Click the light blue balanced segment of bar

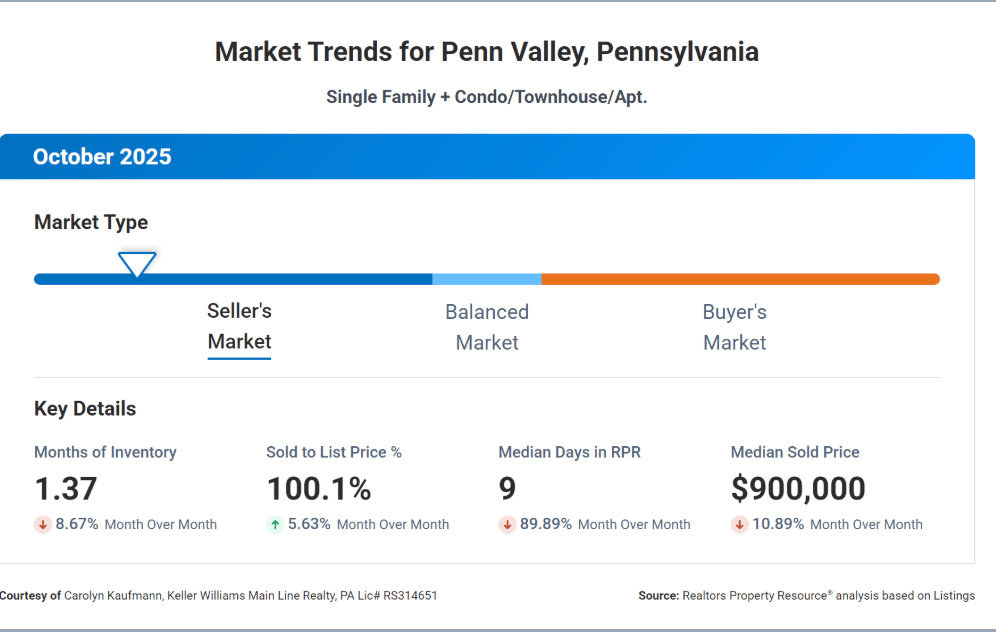(x=487, y=279)
